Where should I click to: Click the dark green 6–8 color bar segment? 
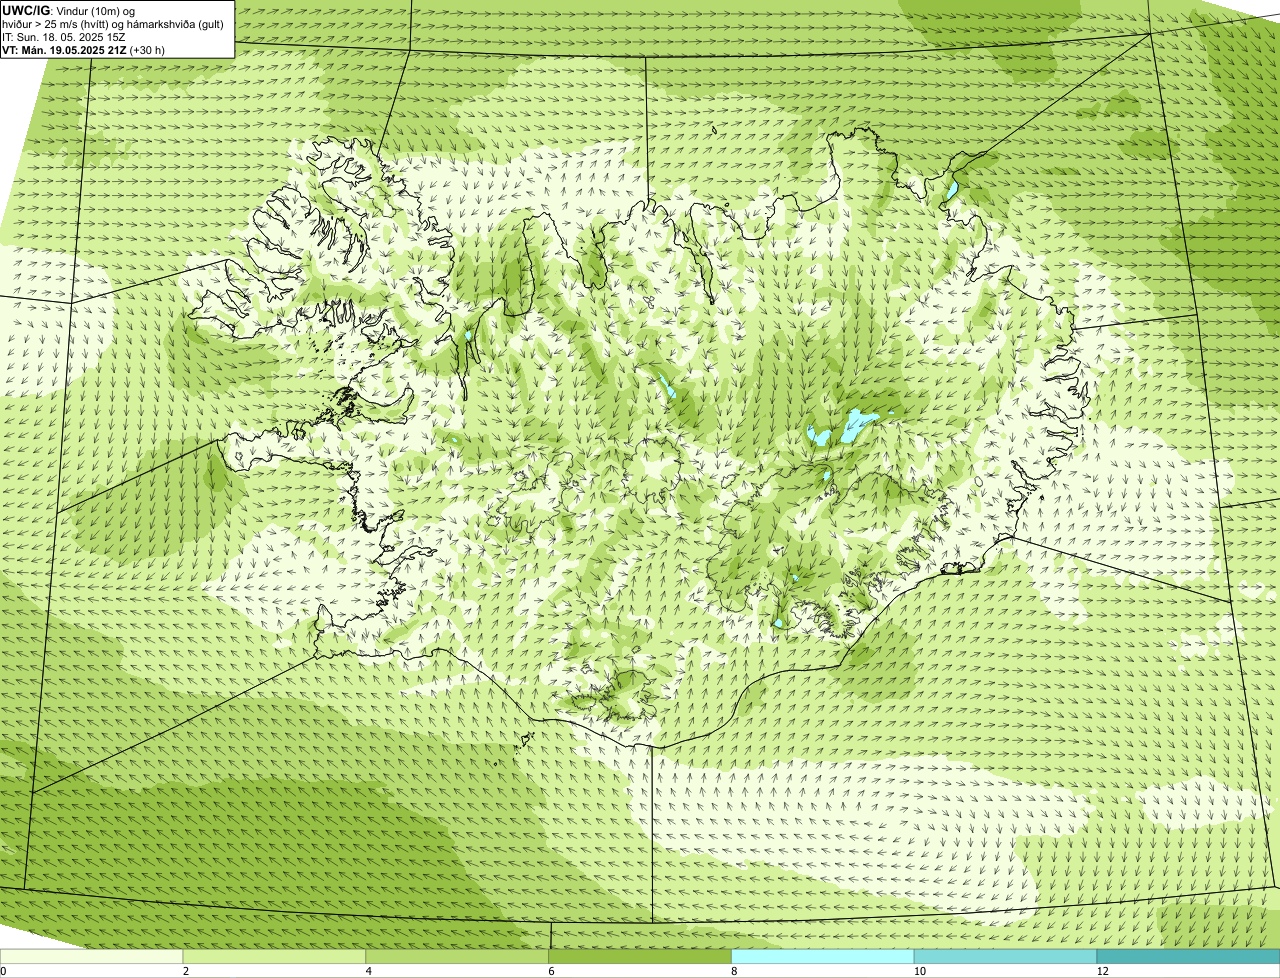coord(640,956)
